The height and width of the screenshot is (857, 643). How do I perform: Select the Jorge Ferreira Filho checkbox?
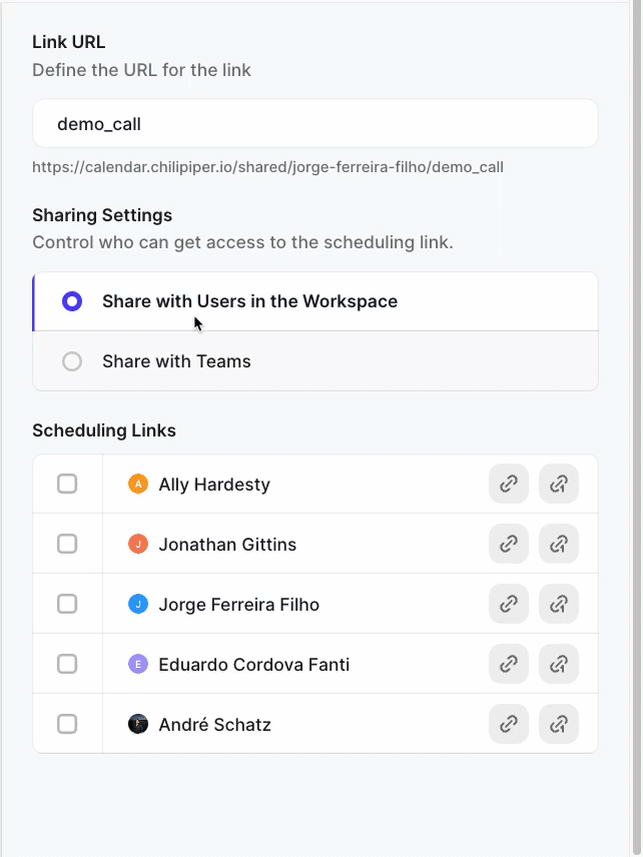point(67,604)
